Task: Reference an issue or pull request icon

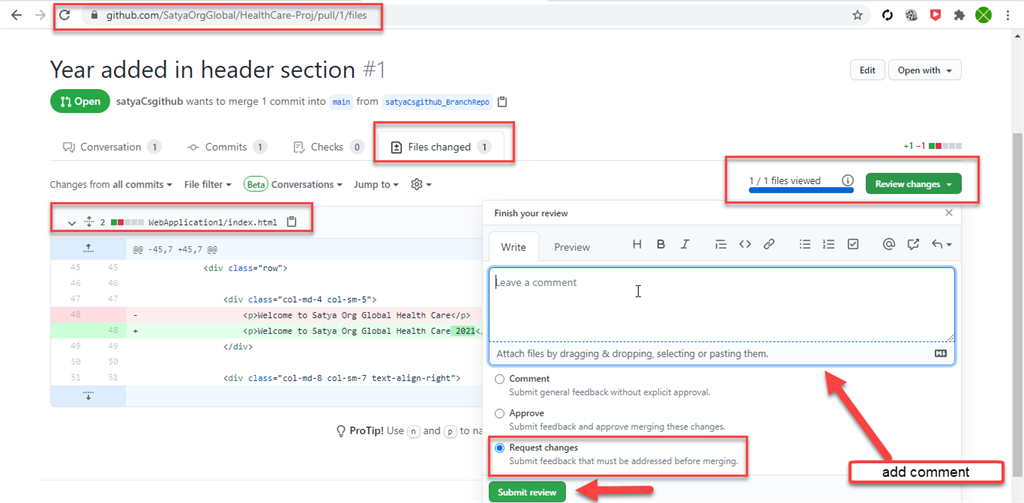Action: point(913,244)
